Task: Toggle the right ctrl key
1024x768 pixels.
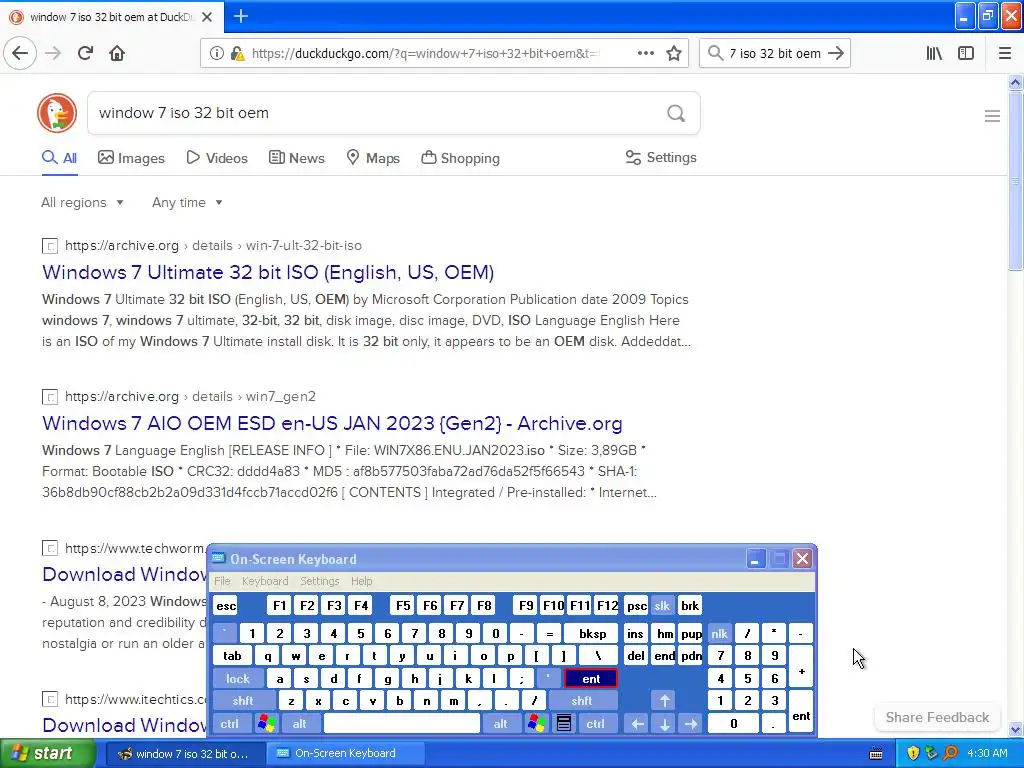Action: point(596,724)
